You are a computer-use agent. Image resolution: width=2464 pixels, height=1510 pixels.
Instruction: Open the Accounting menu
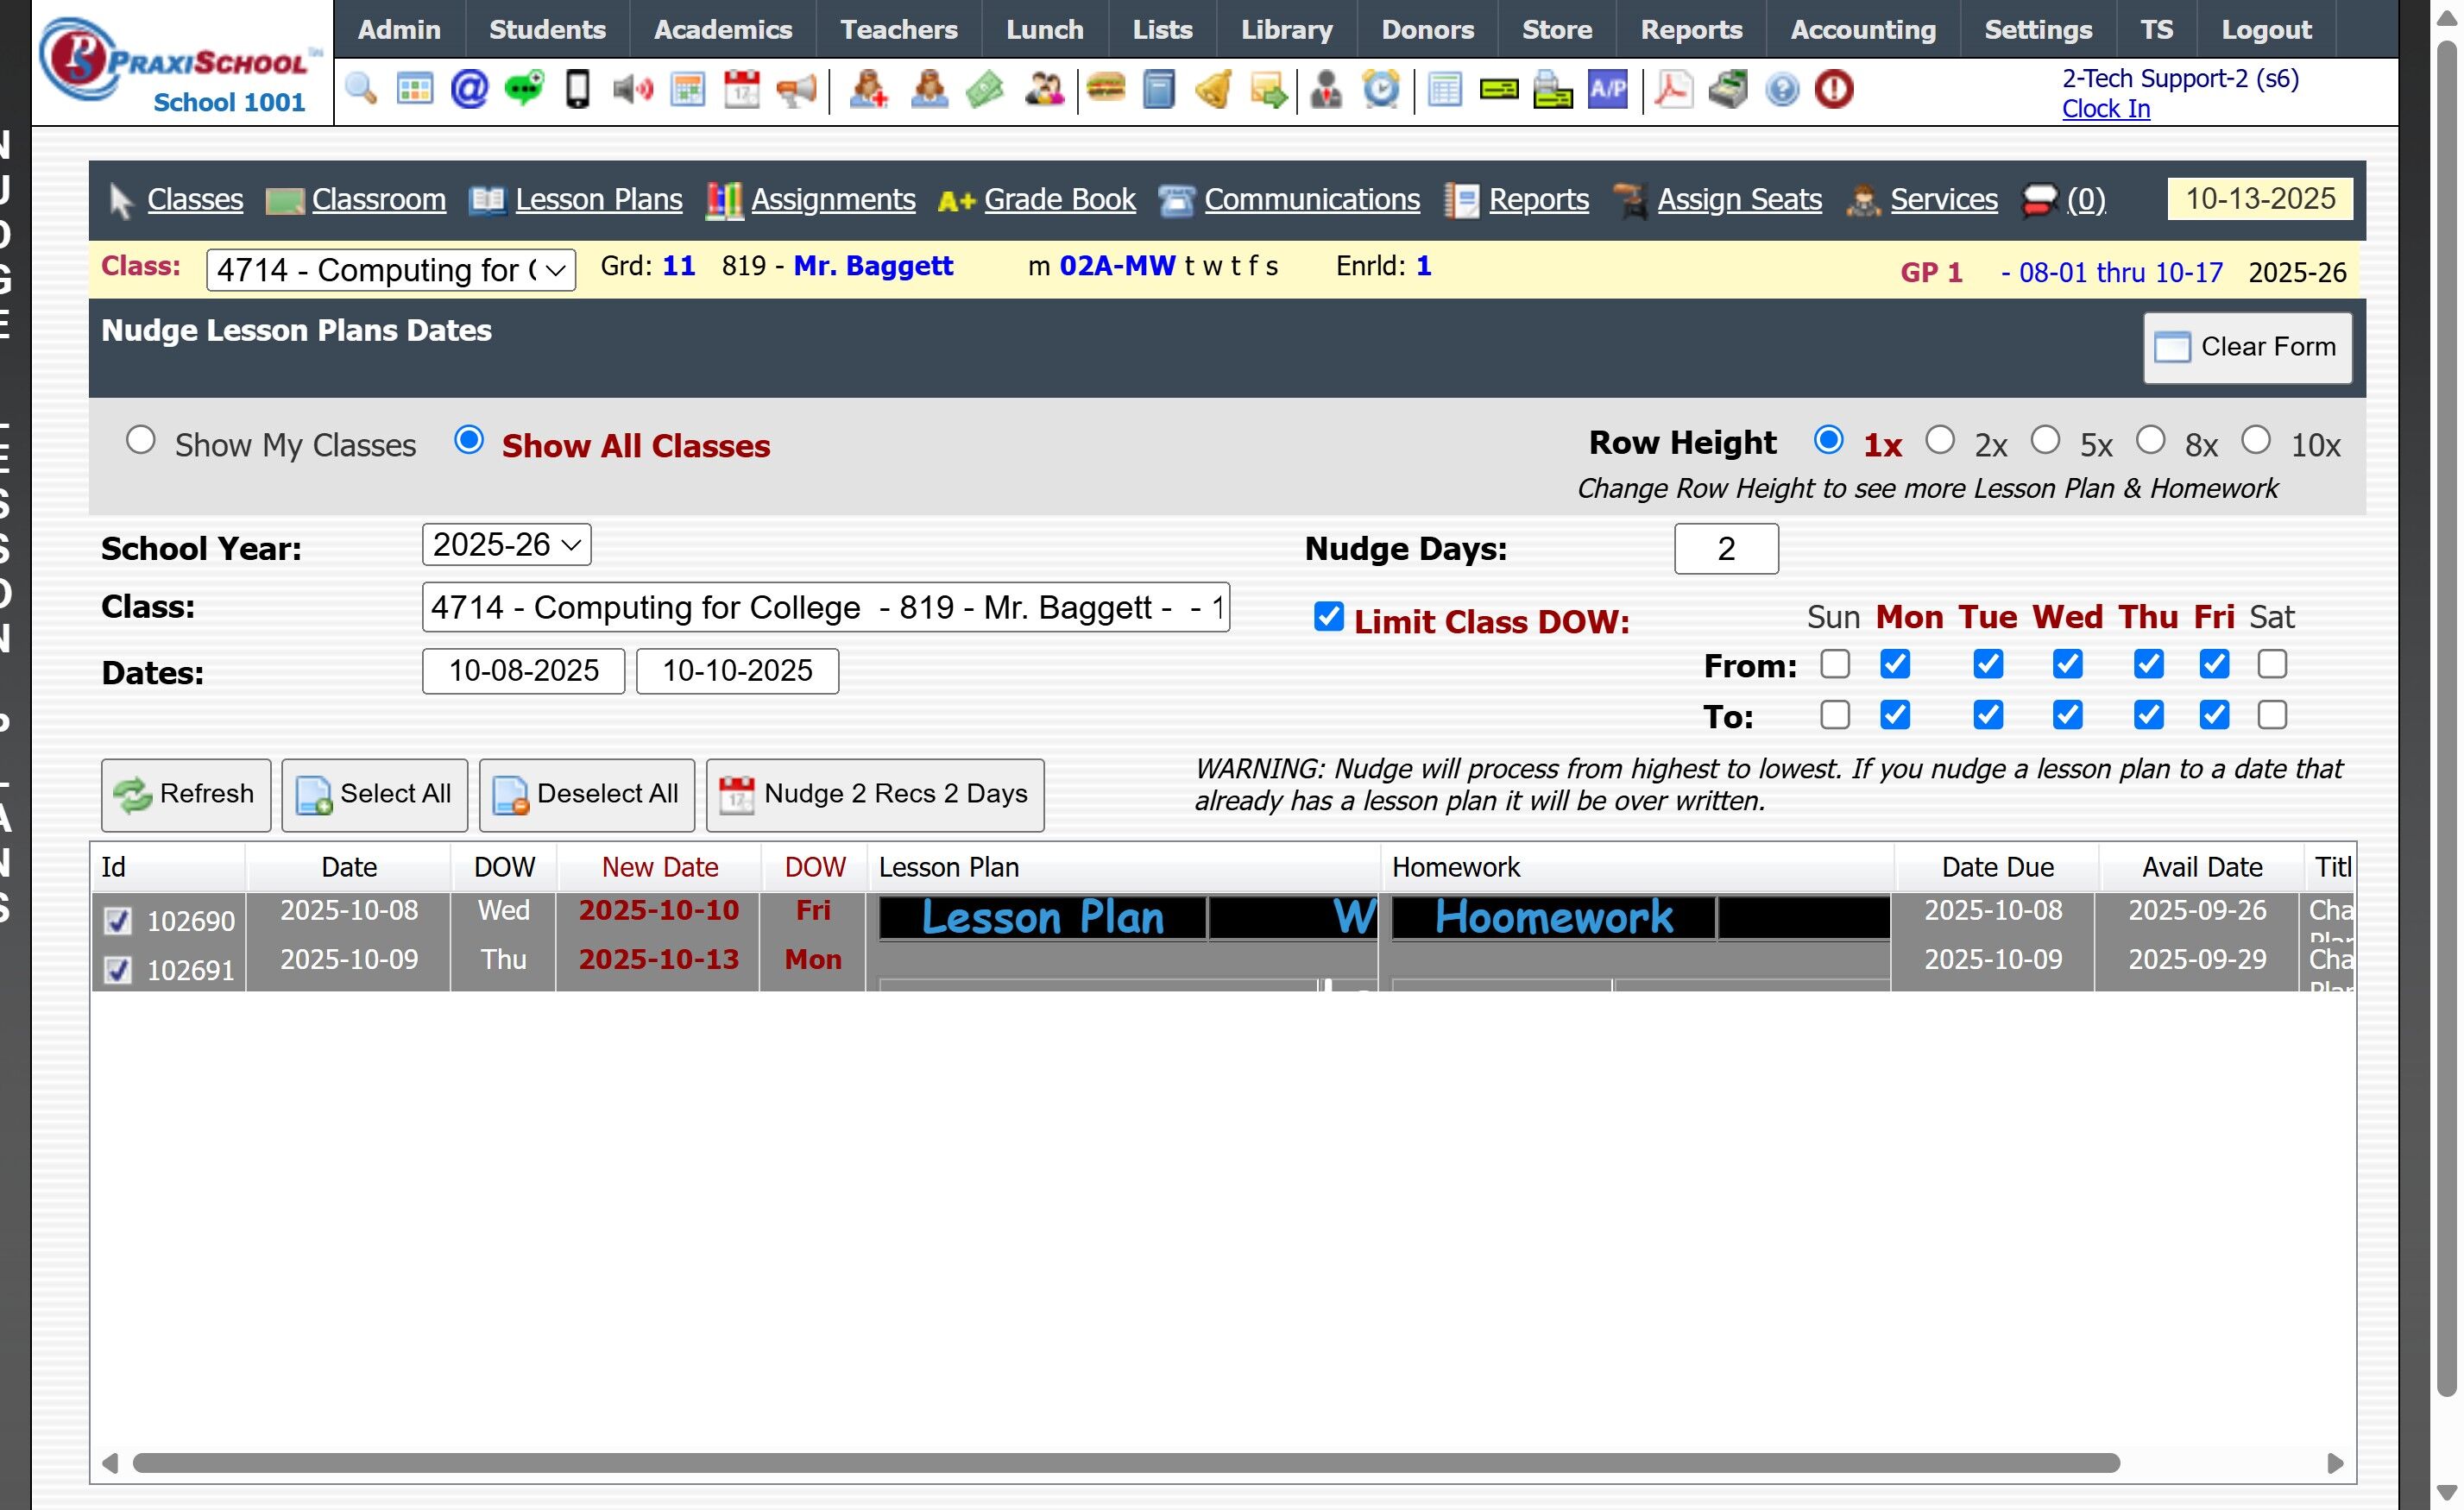(x=1862, y=30)
